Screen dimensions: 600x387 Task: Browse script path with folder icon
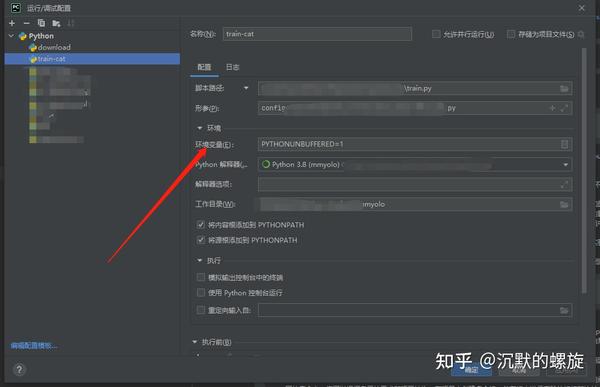point(564,88)
